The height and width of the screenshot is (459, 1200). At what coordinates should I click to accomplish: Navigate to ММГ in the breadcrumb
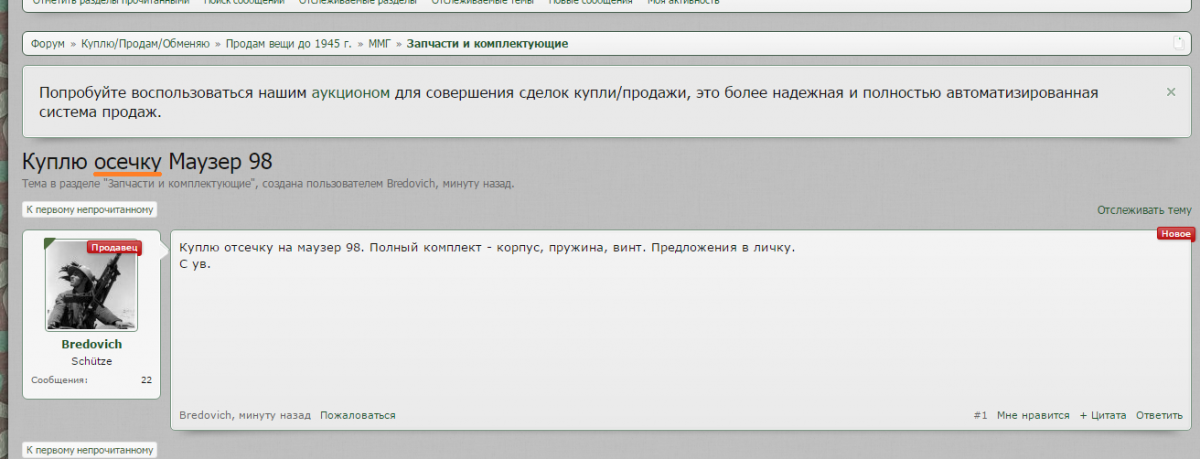click(x=379, y=44)
